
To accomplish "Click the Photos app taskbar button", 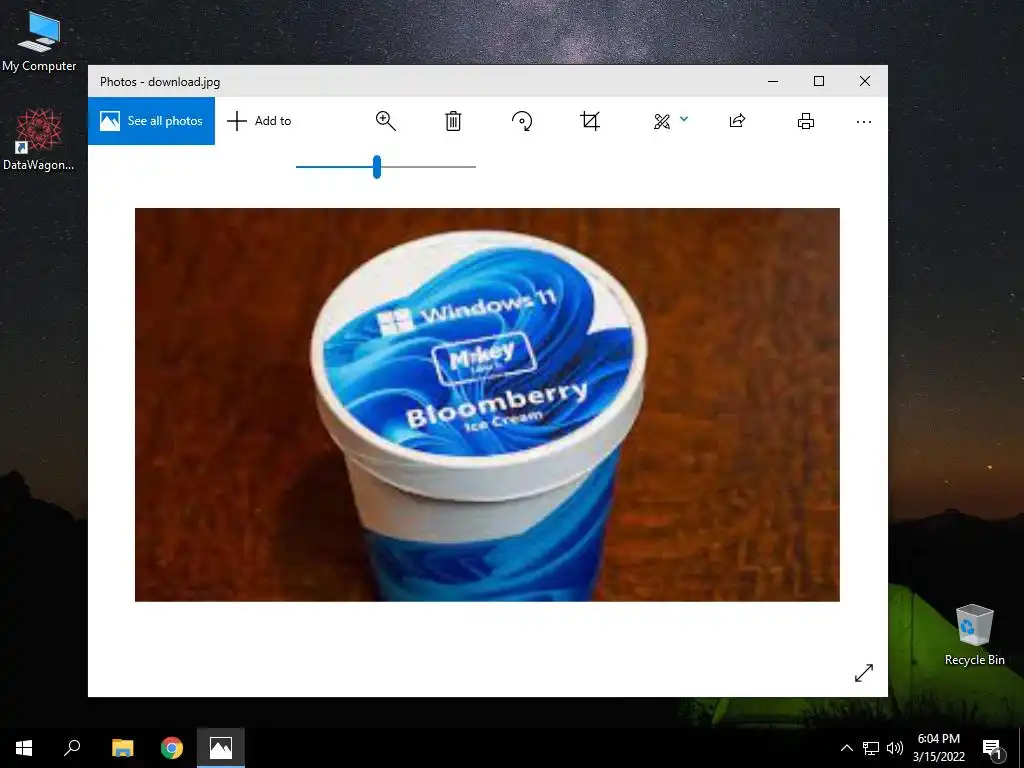I will click(x=221, y=748).
